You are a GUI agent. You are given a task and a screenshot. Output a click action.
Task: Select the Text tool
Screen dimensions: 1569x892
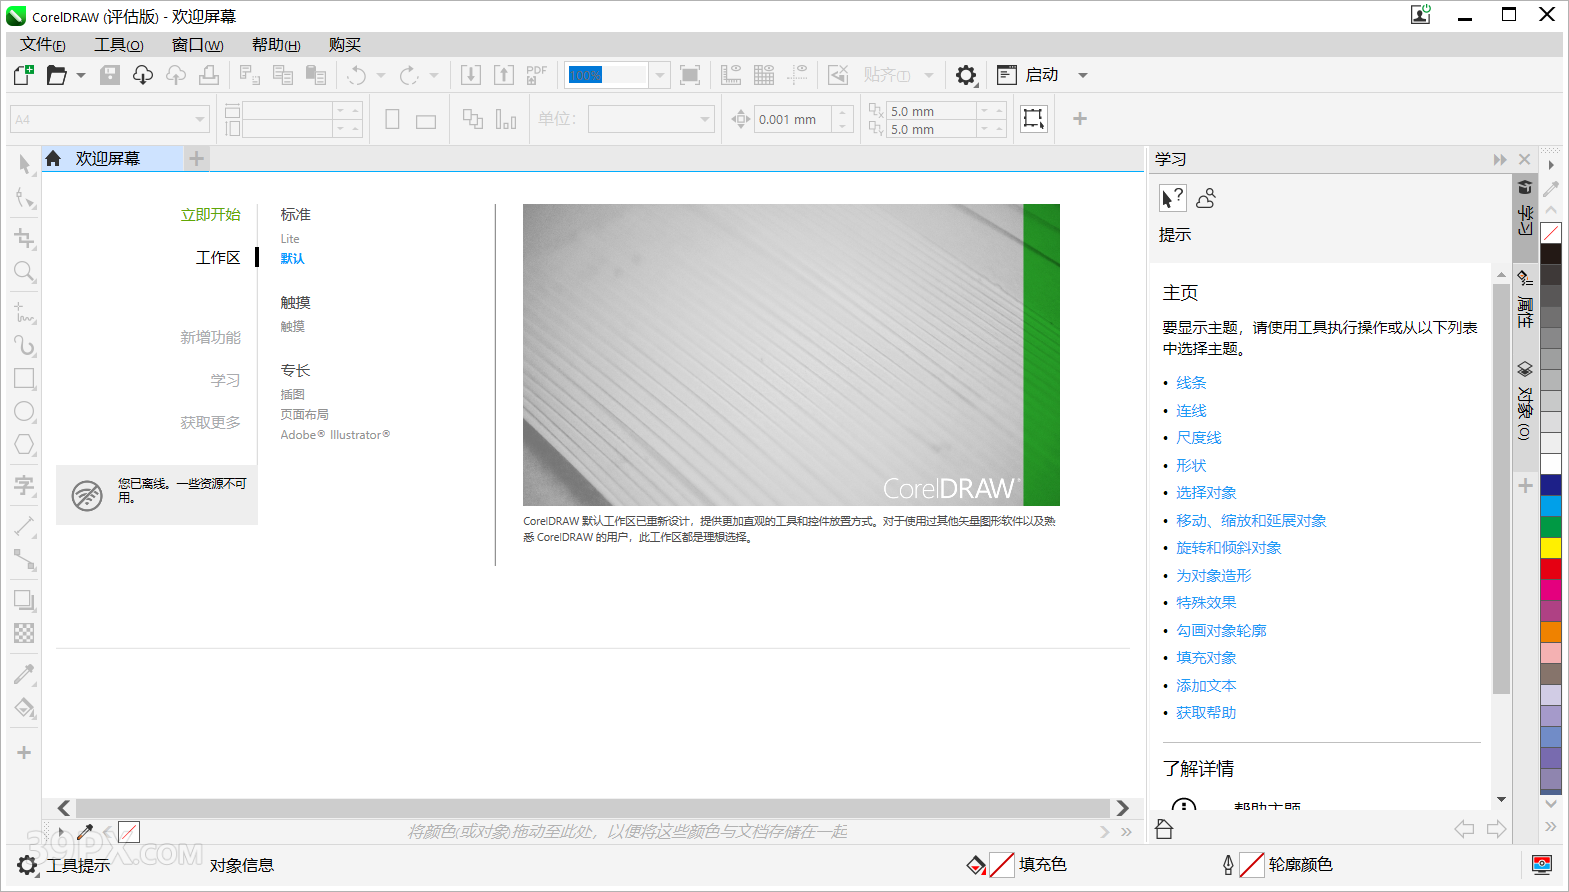[25, 486]
